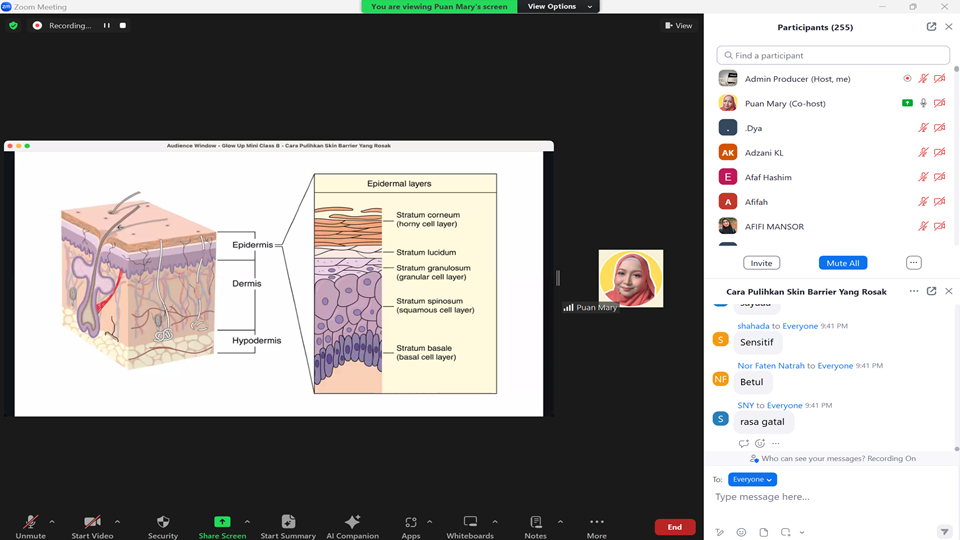Click the shared-screen divider handle
Viewport: 960px width, 540px height.
pyautogui.click(x=558, y=278)
